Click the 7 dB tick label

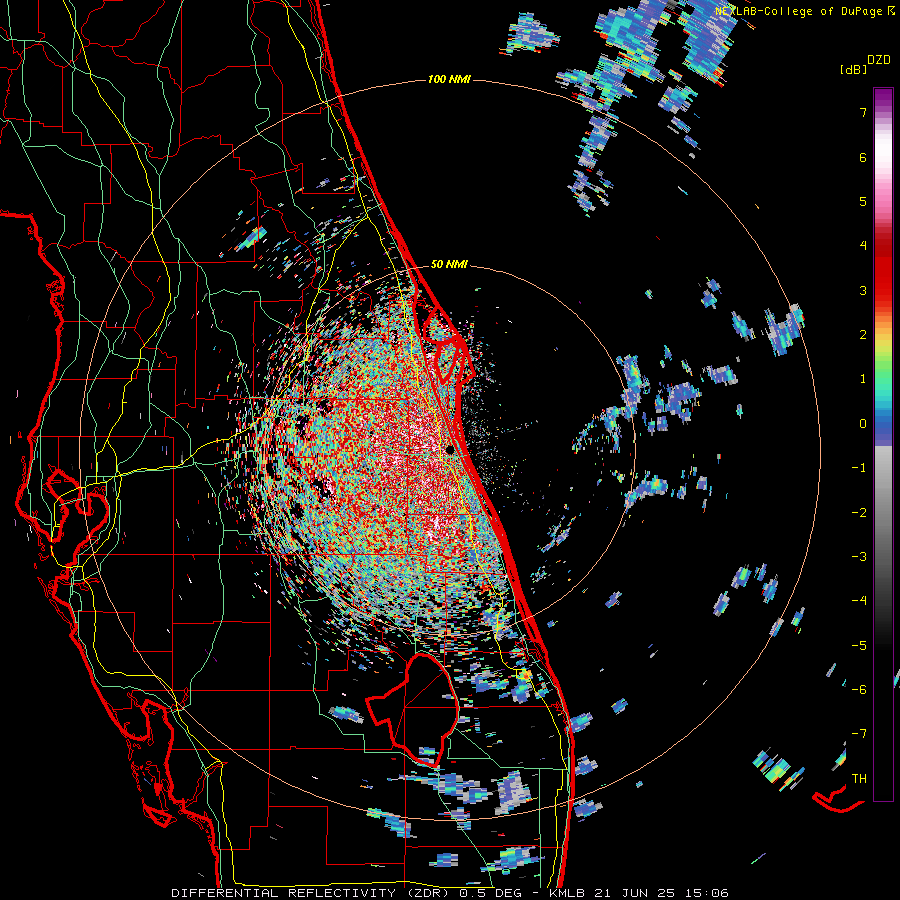click(863, 113)
